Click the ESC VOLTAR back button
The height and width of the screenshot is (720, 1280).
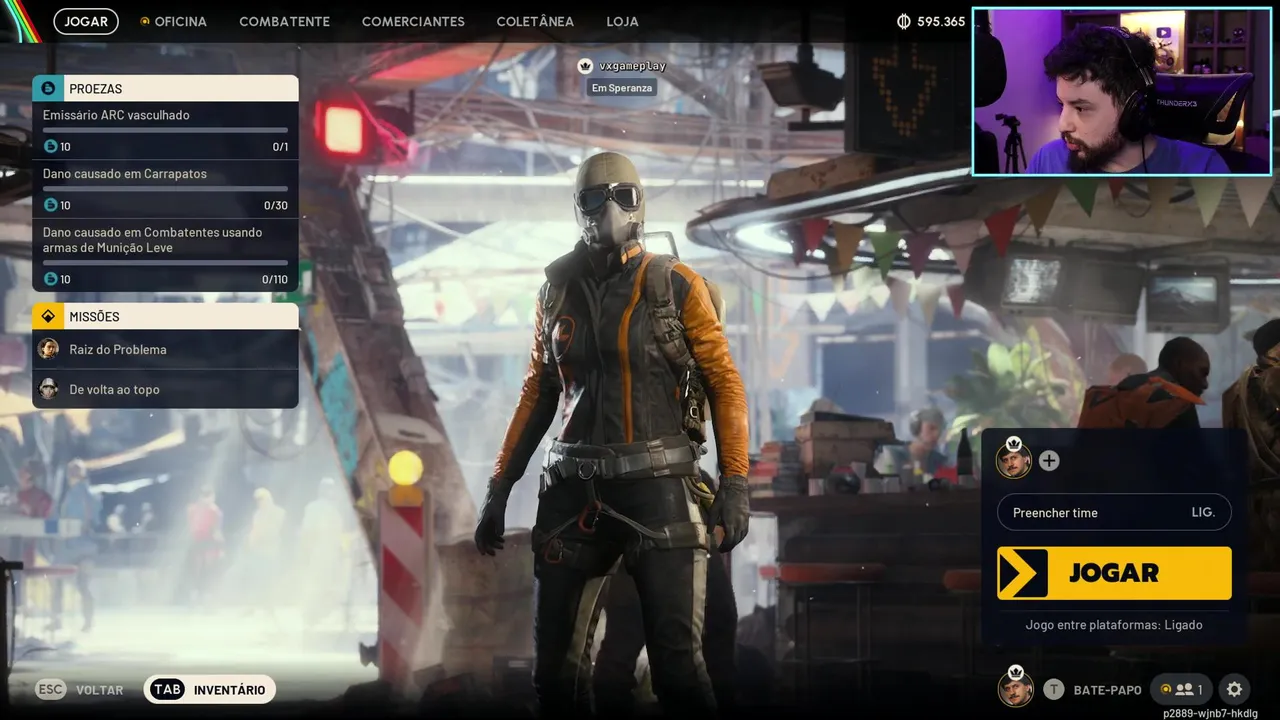(x=80, y=690)
